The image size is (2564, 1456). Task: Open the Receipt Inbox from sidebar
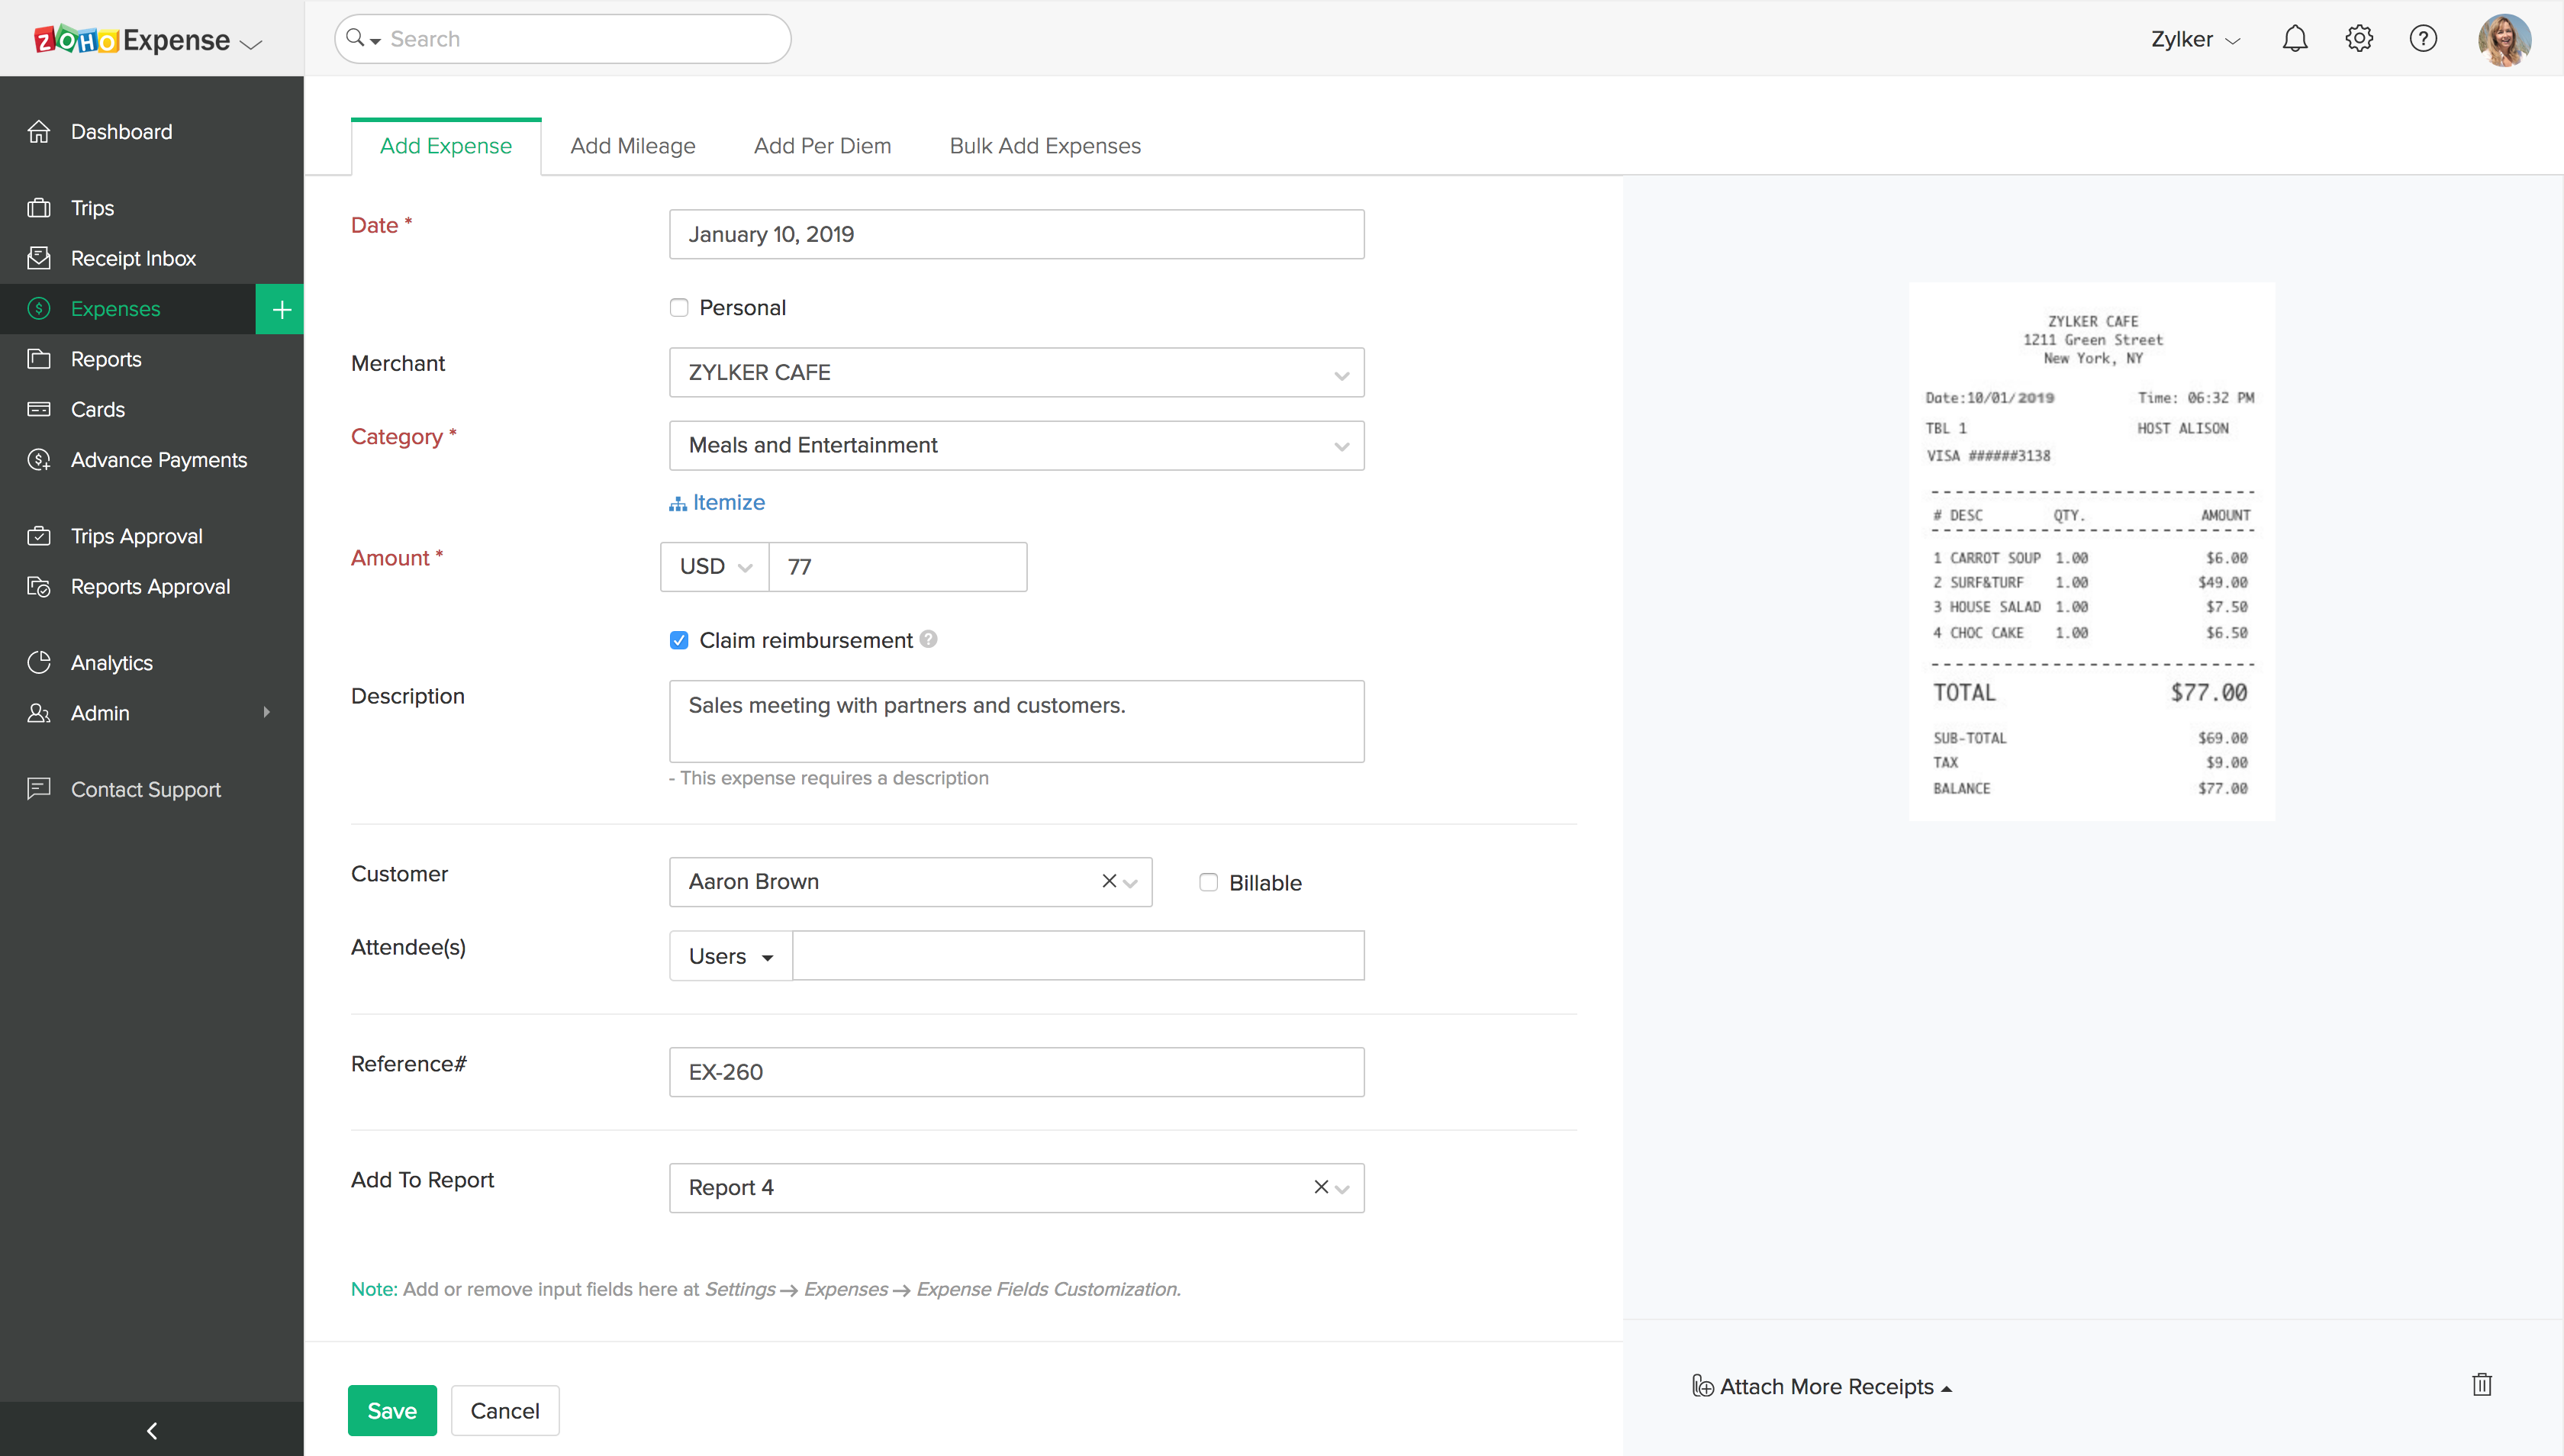[133, 258]
